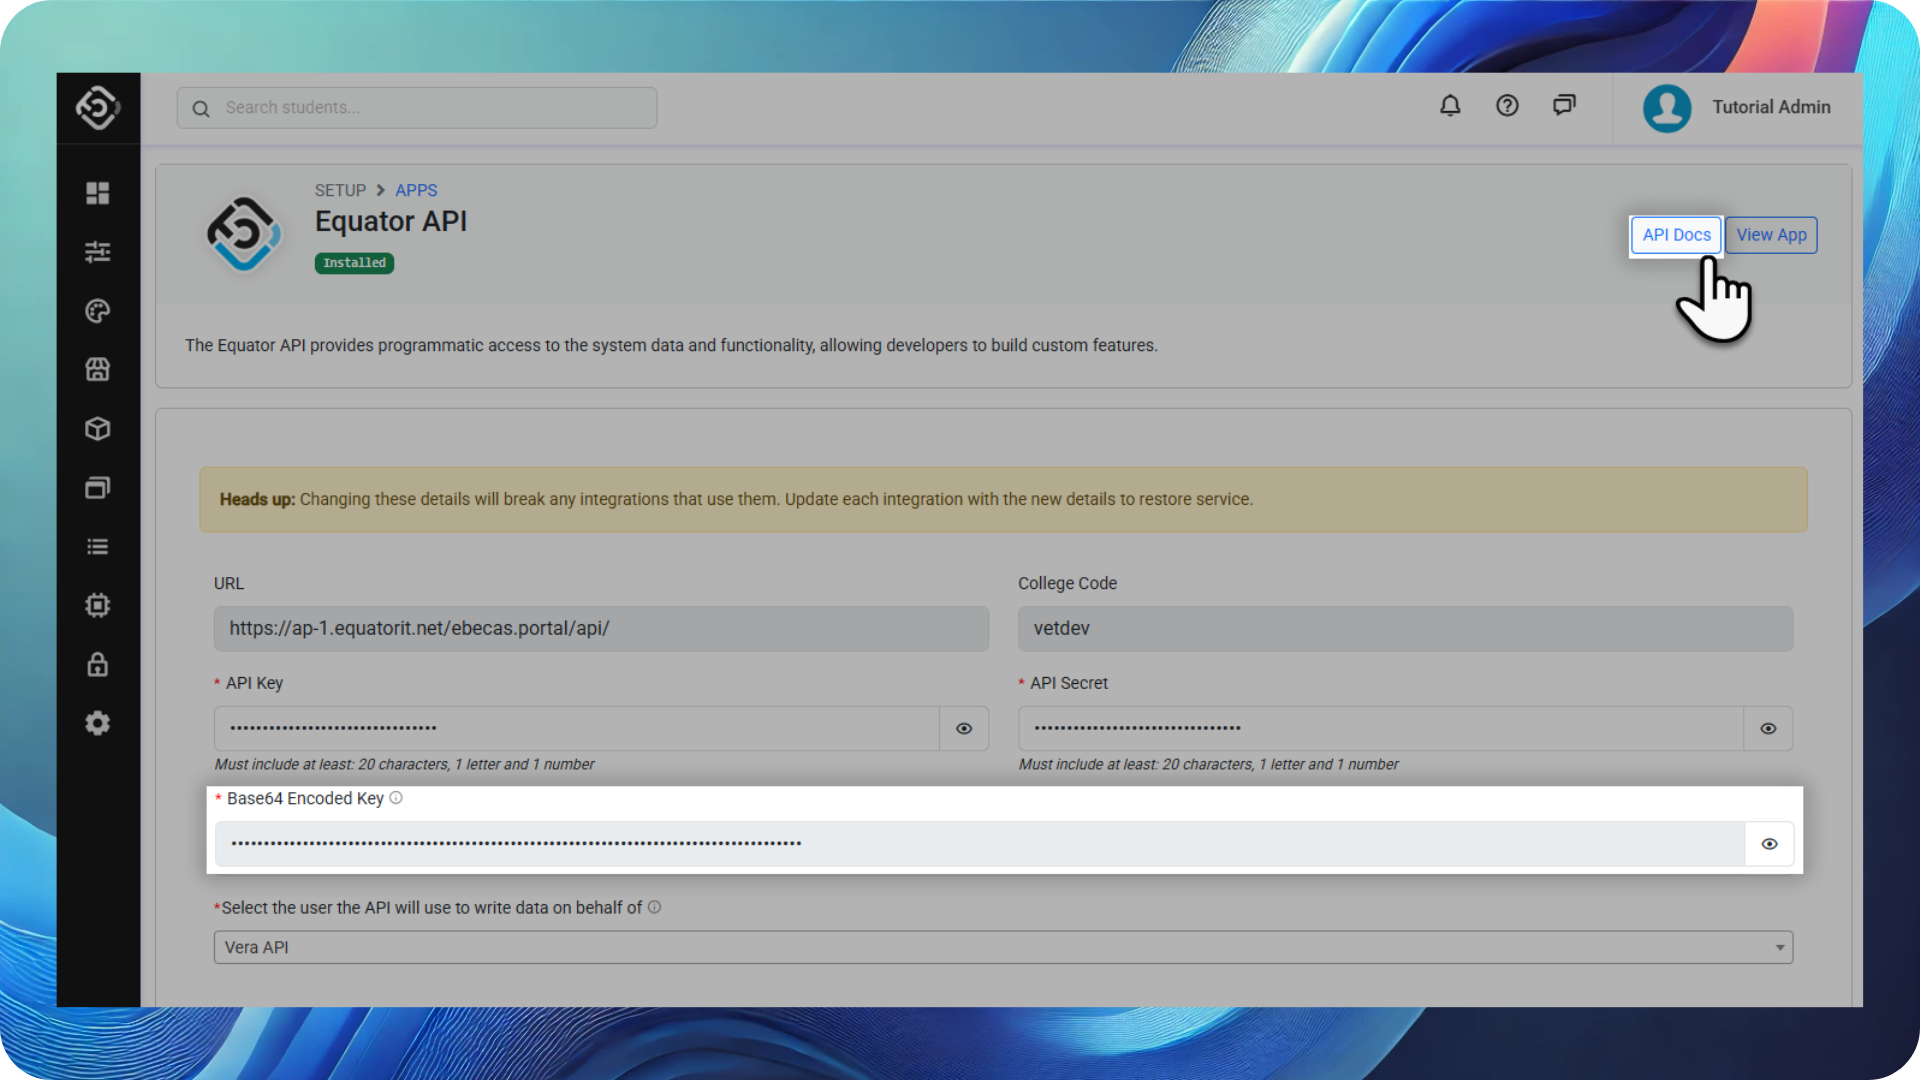Unmask the Base64 Encoded Key value
The image size is (1920, 1080).
click(1769, 844)
